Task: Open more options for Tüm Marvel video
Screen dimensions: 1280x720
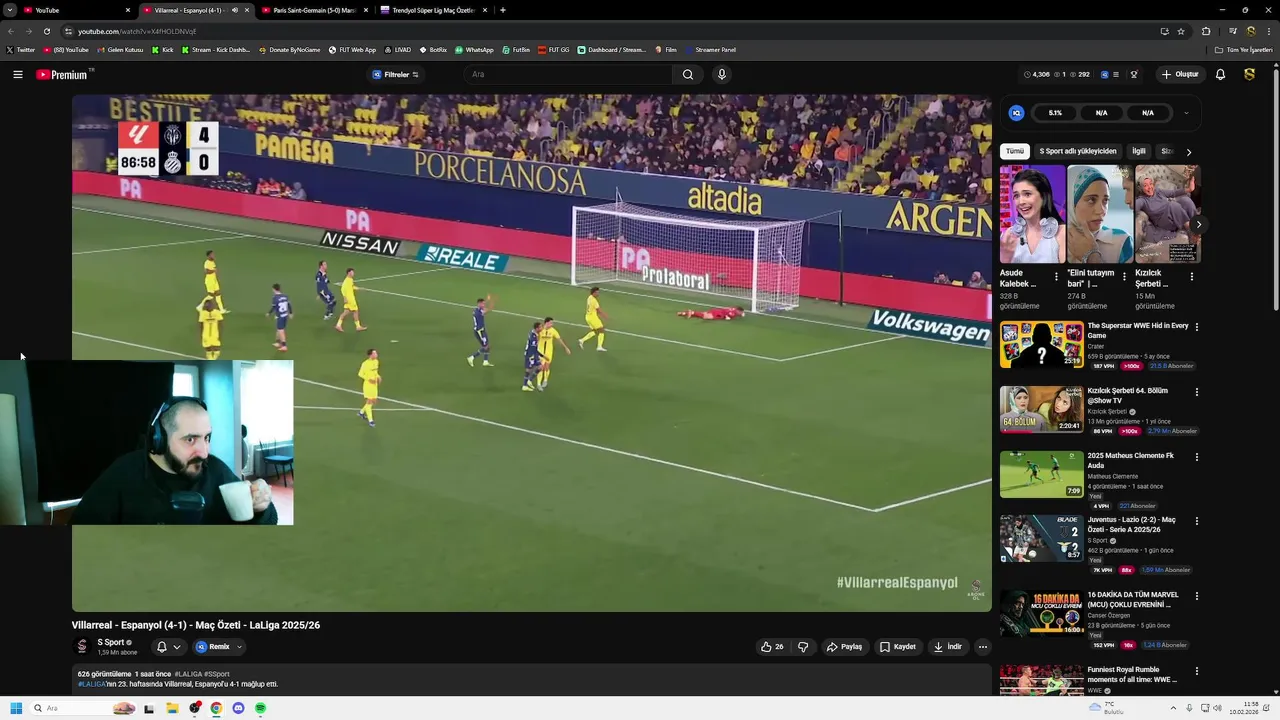Action: pos(1196,596)
